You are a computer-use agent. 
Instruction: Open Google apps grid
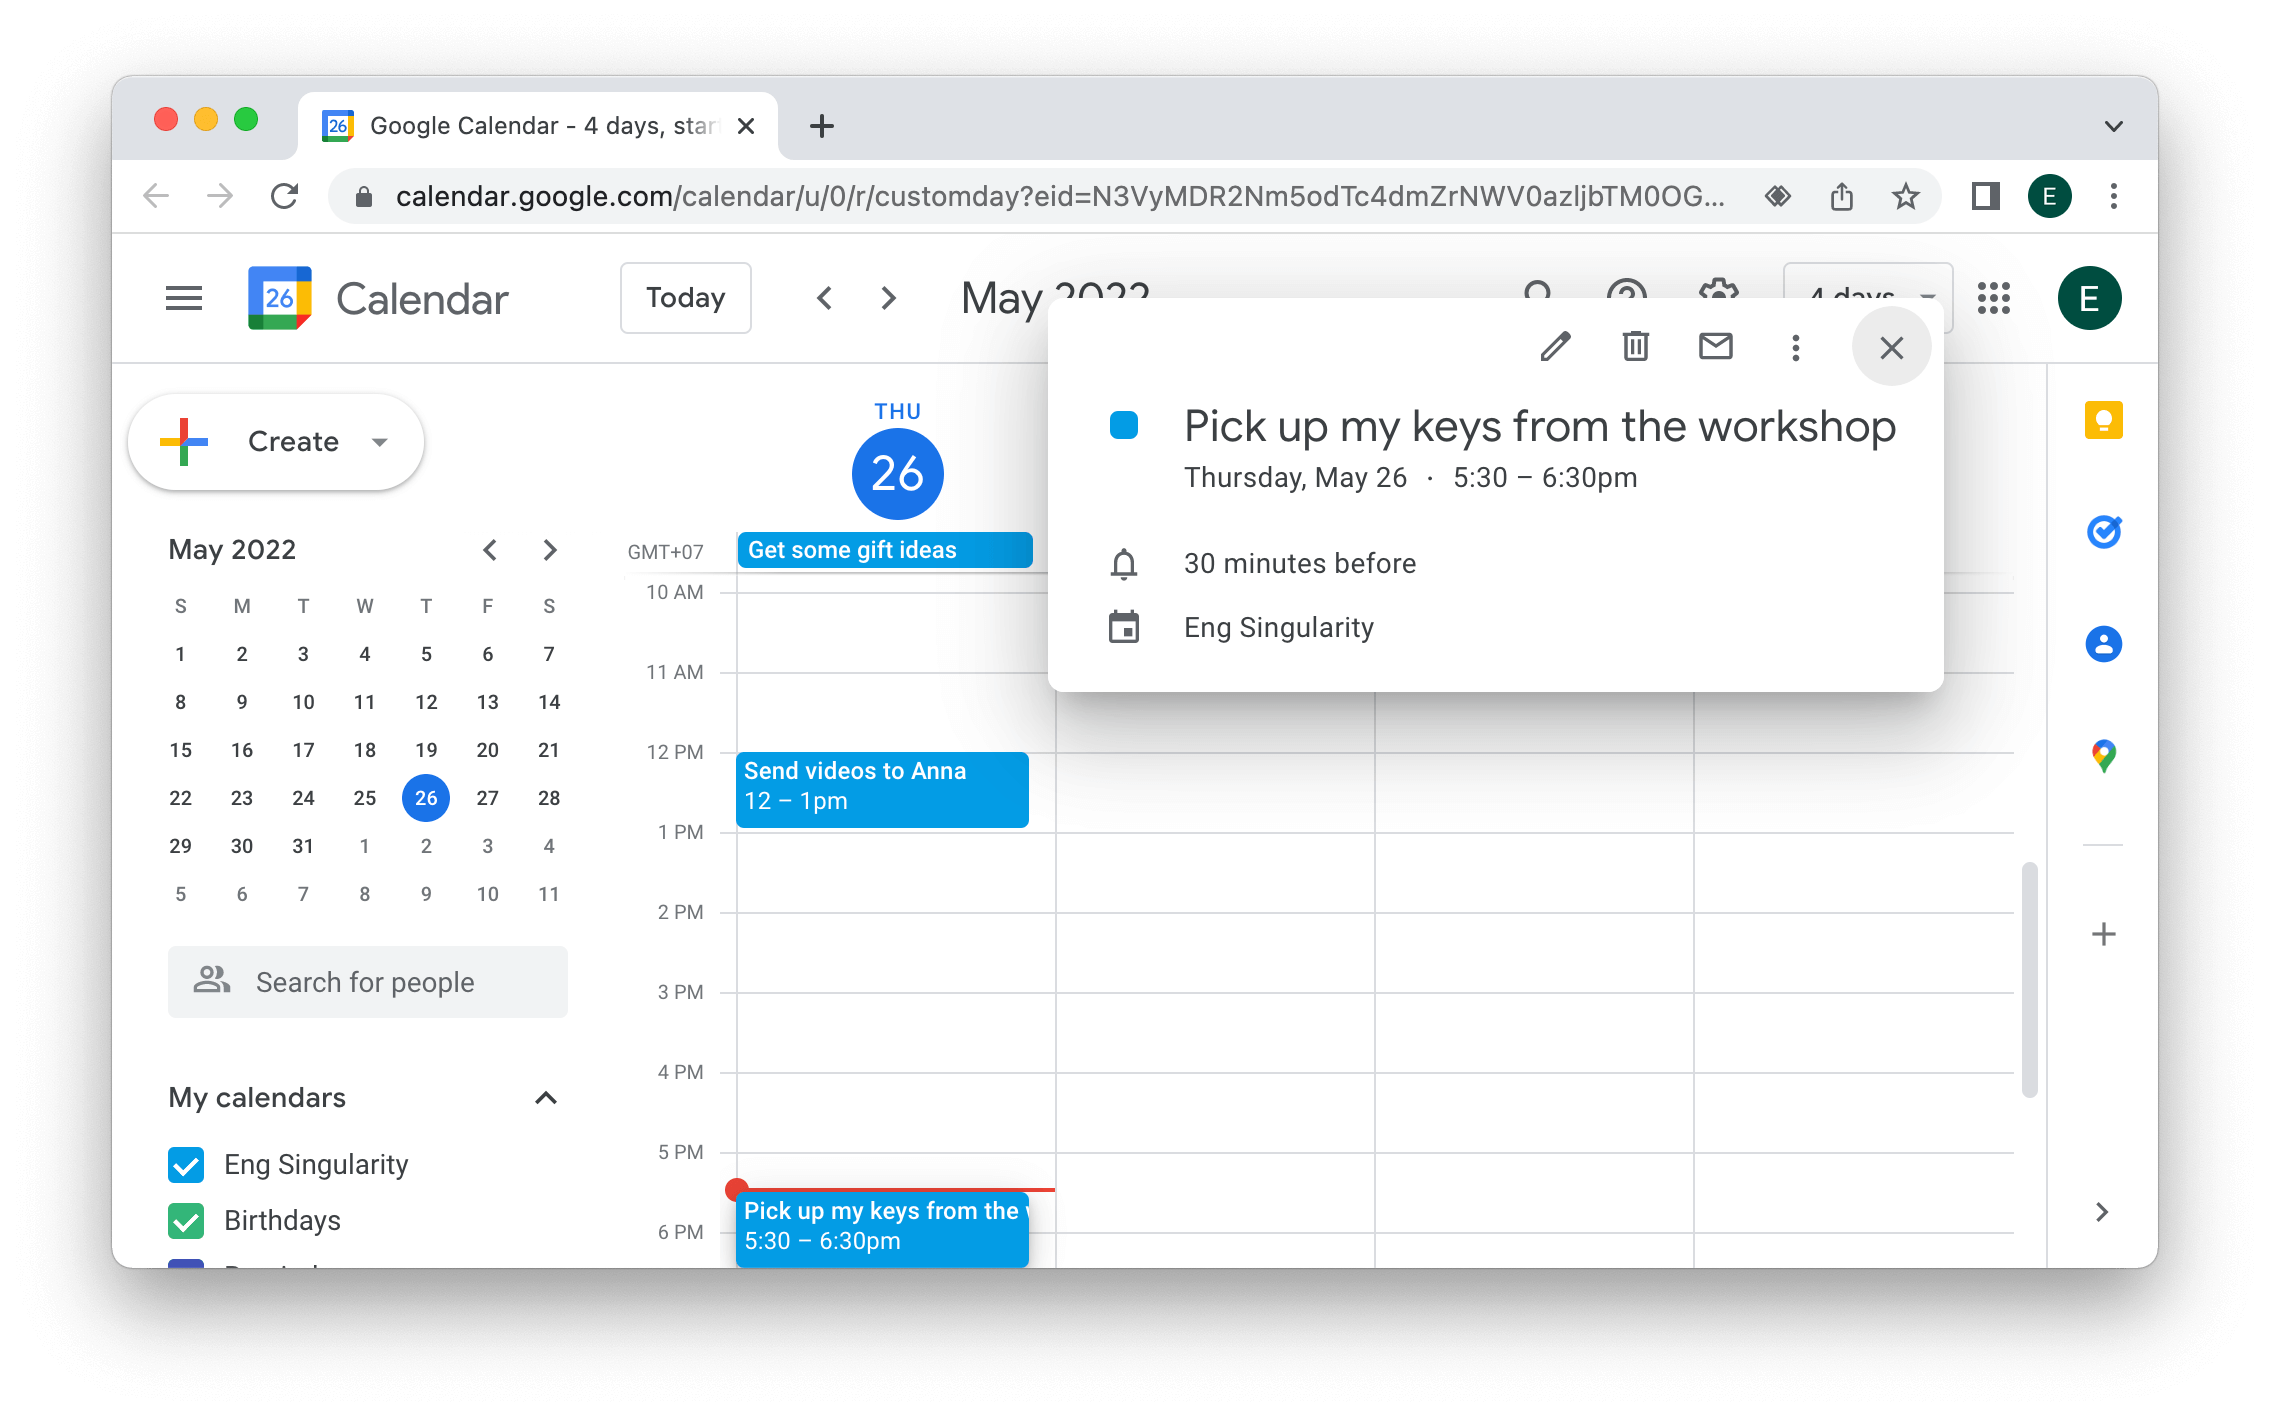pos(1993,298)
